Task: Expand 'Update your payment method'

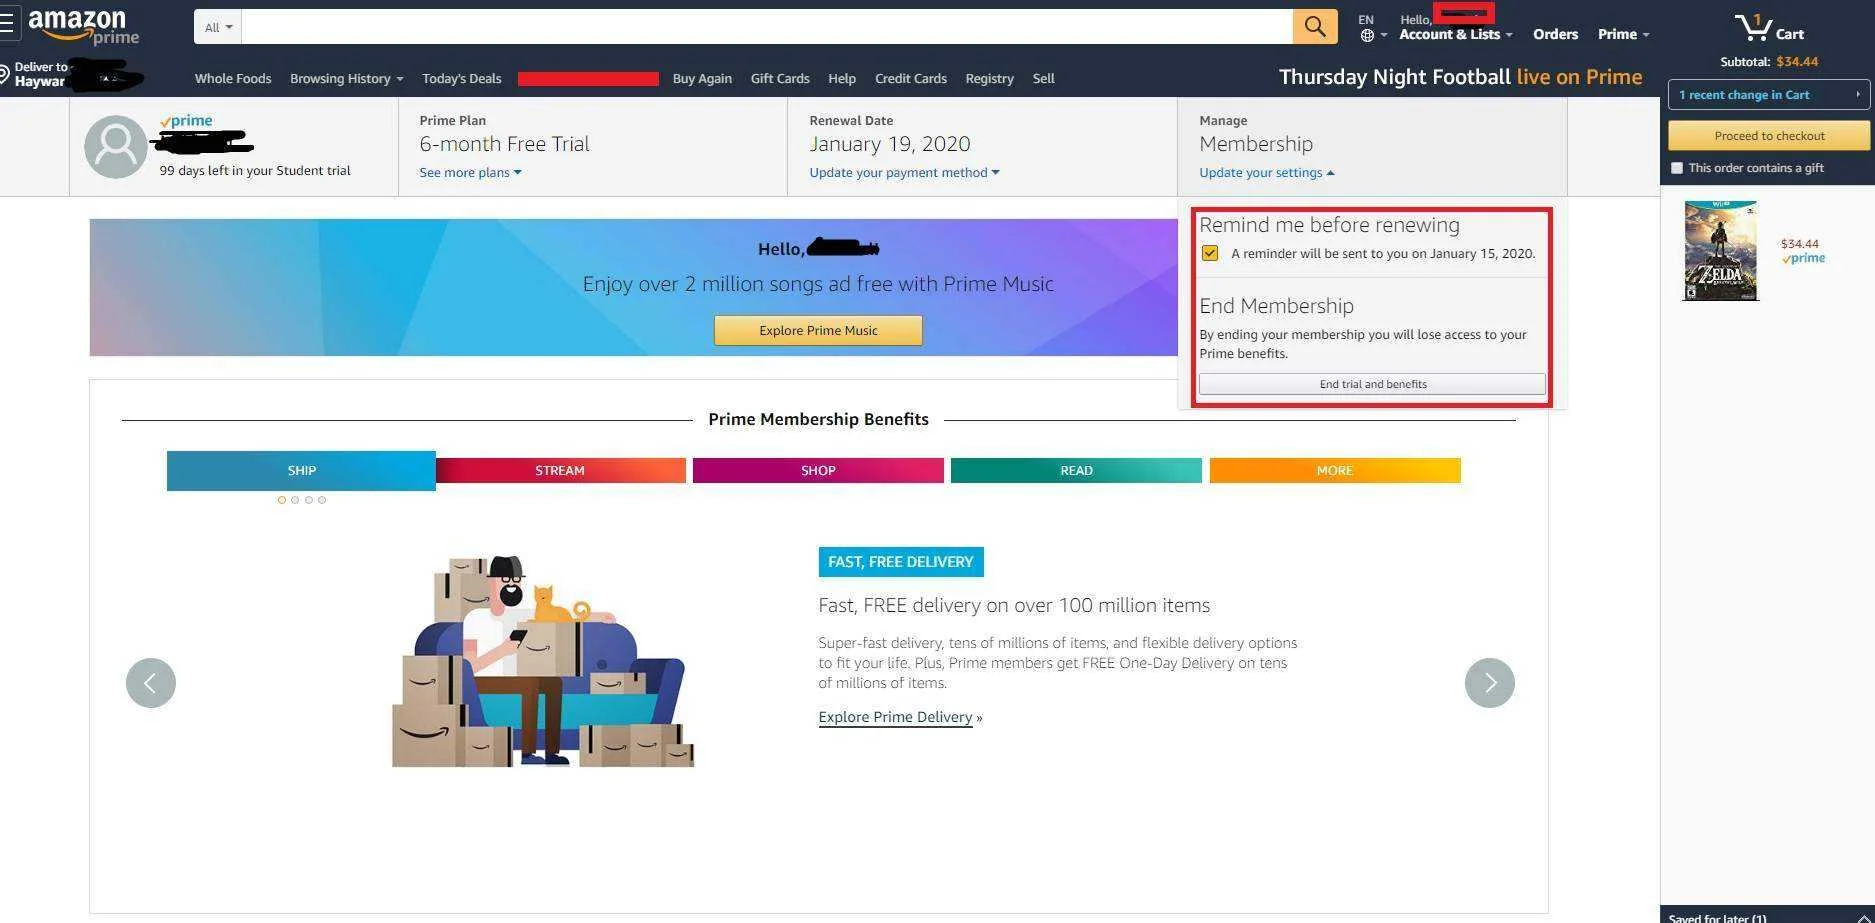Action: (x=904, y=172)
